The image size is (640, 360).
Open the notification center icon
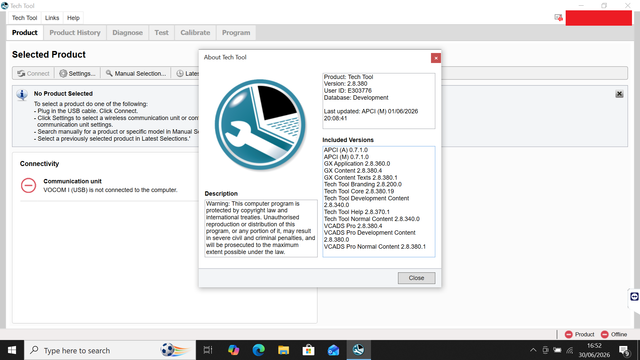(624, 350)
